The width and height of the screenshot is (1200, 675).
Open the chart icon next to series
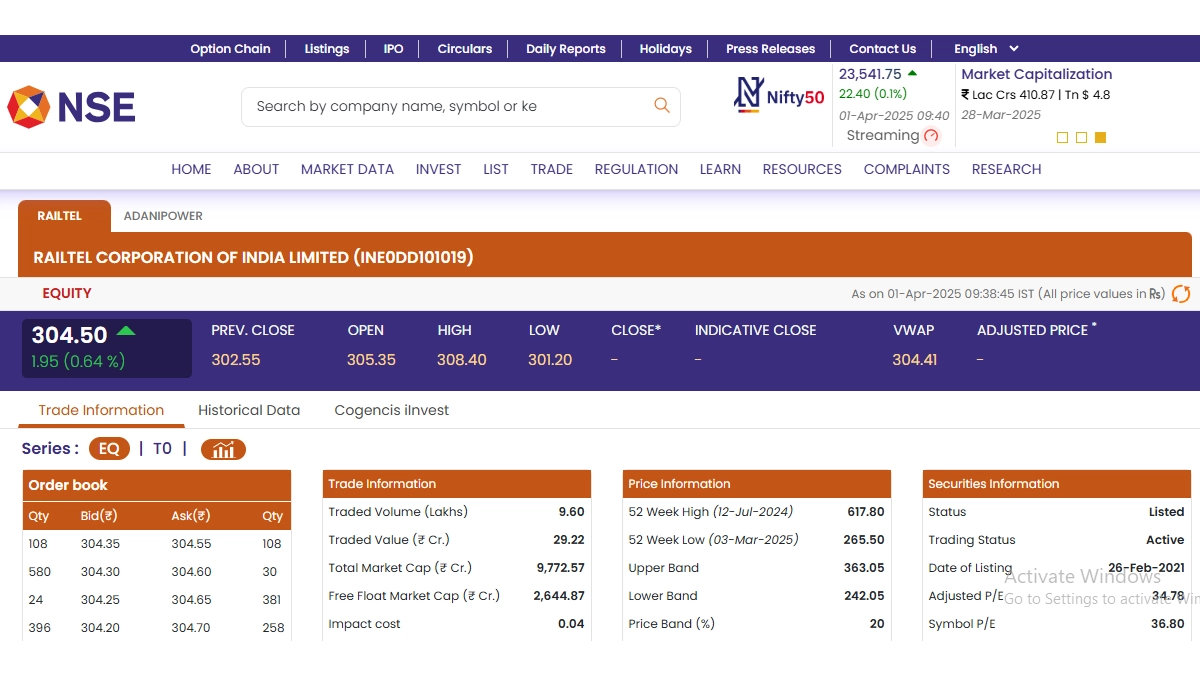click(x=223, y=449)
